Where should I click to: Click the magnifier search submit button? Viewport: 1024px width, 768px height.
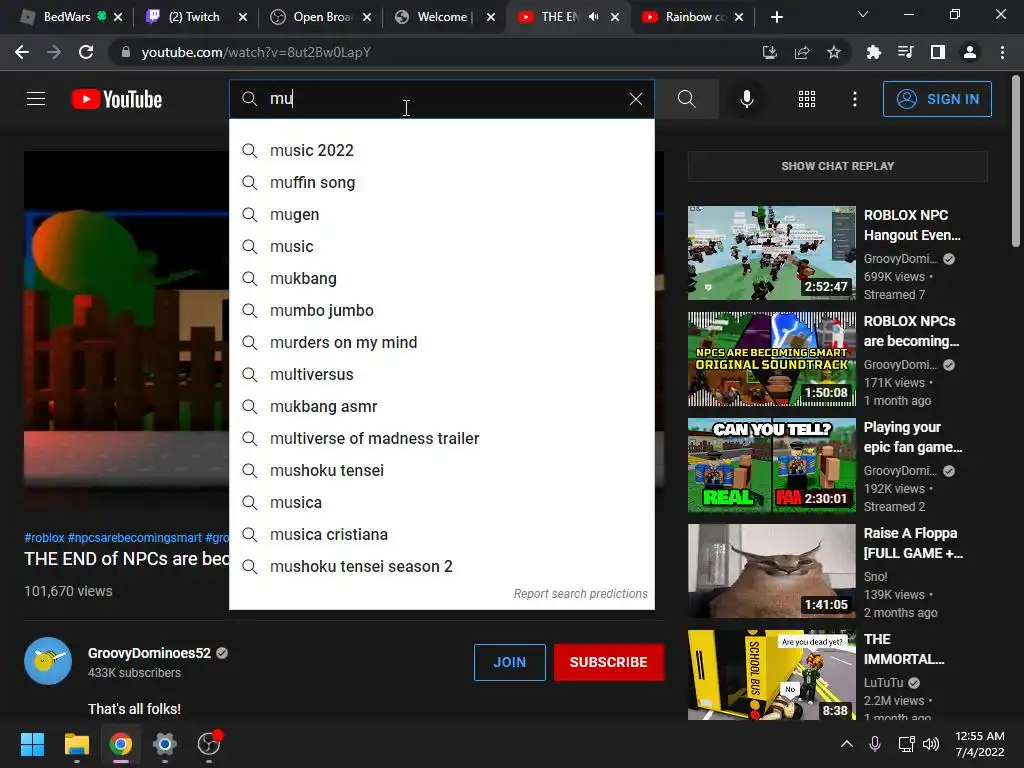pyautogui.click(x=686, y=99)
